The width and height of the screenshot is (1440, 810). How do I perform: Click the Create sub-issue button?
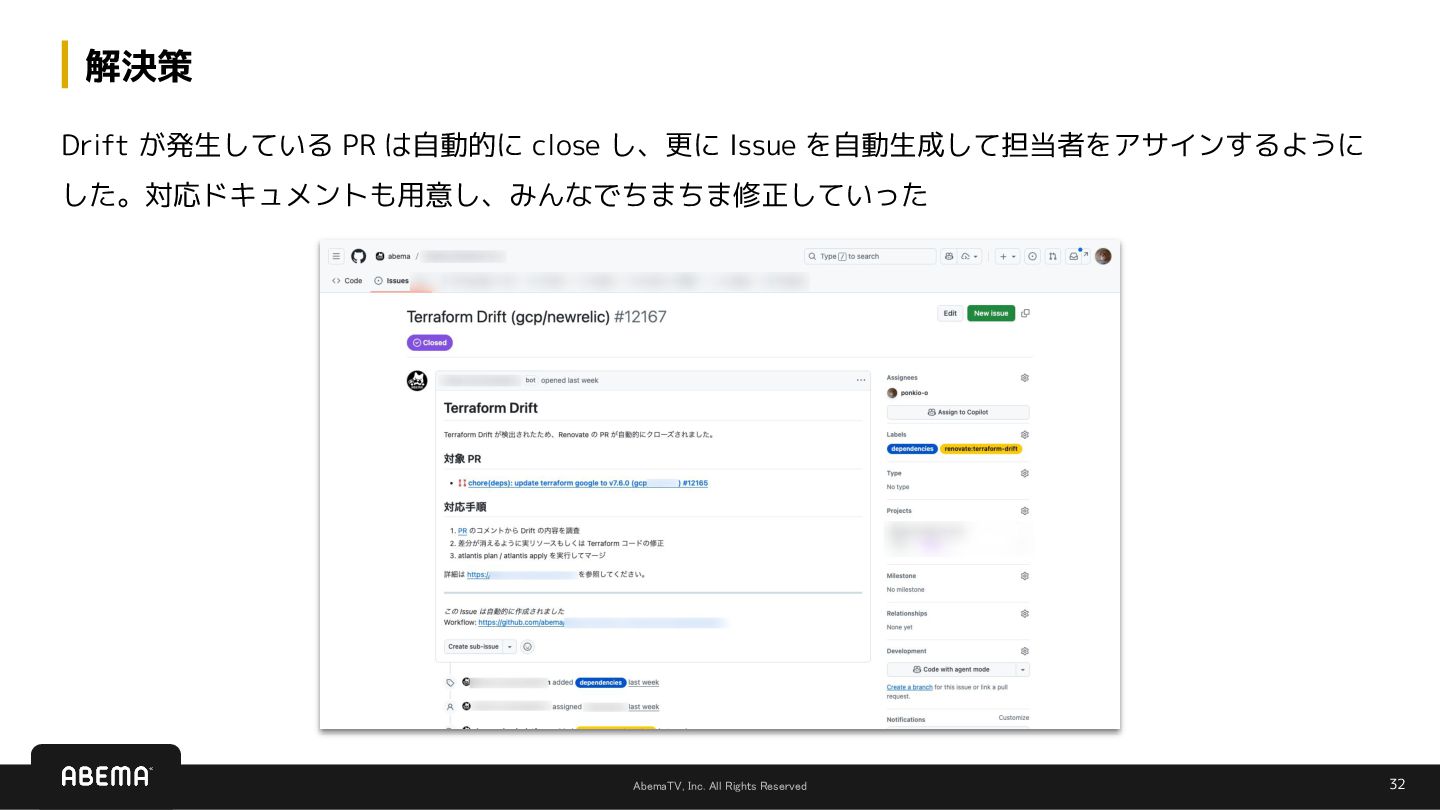pyautogui.click(x=473, y=647)
